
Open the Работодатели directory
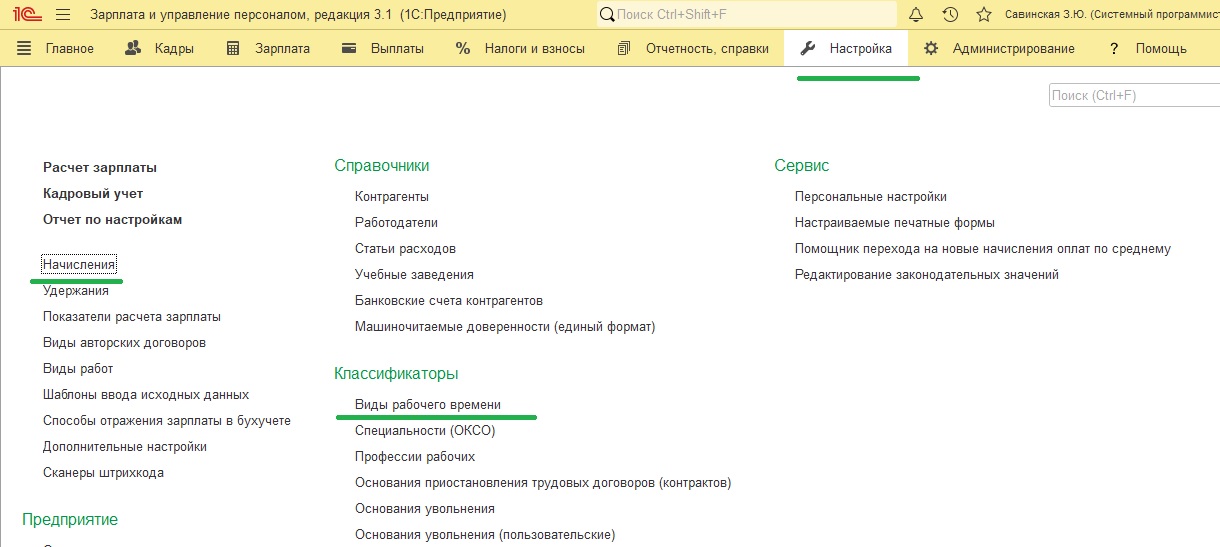(396, 223)
